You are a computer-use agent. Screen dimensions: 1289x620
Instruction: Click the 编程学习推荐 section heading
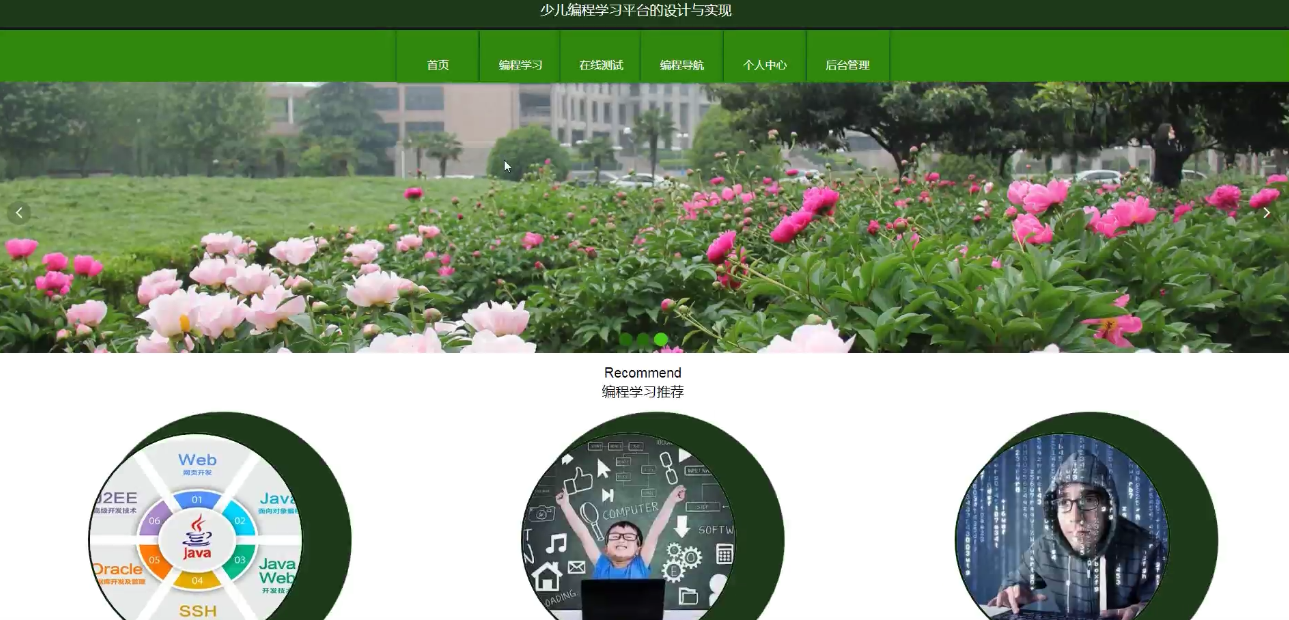(643, 392)
